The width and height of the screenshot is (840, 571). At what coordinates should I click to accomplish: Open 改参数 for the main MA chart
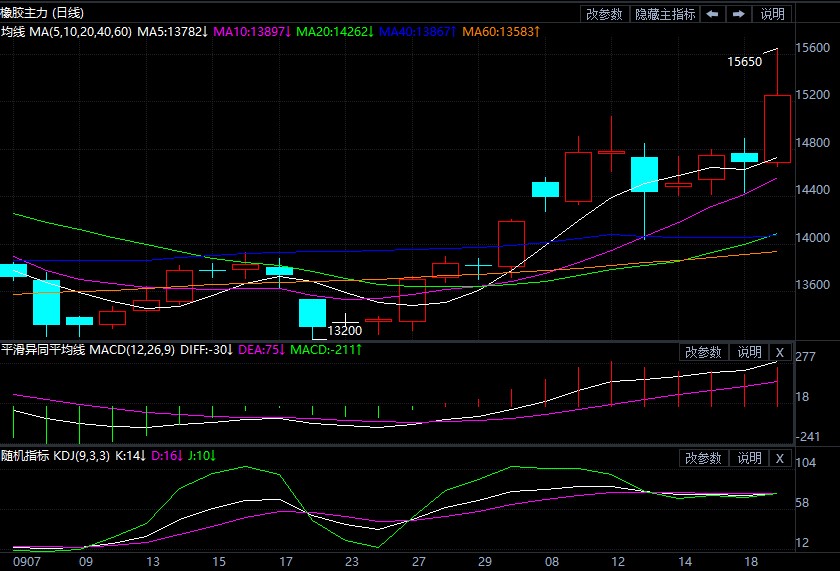[604, 14]
